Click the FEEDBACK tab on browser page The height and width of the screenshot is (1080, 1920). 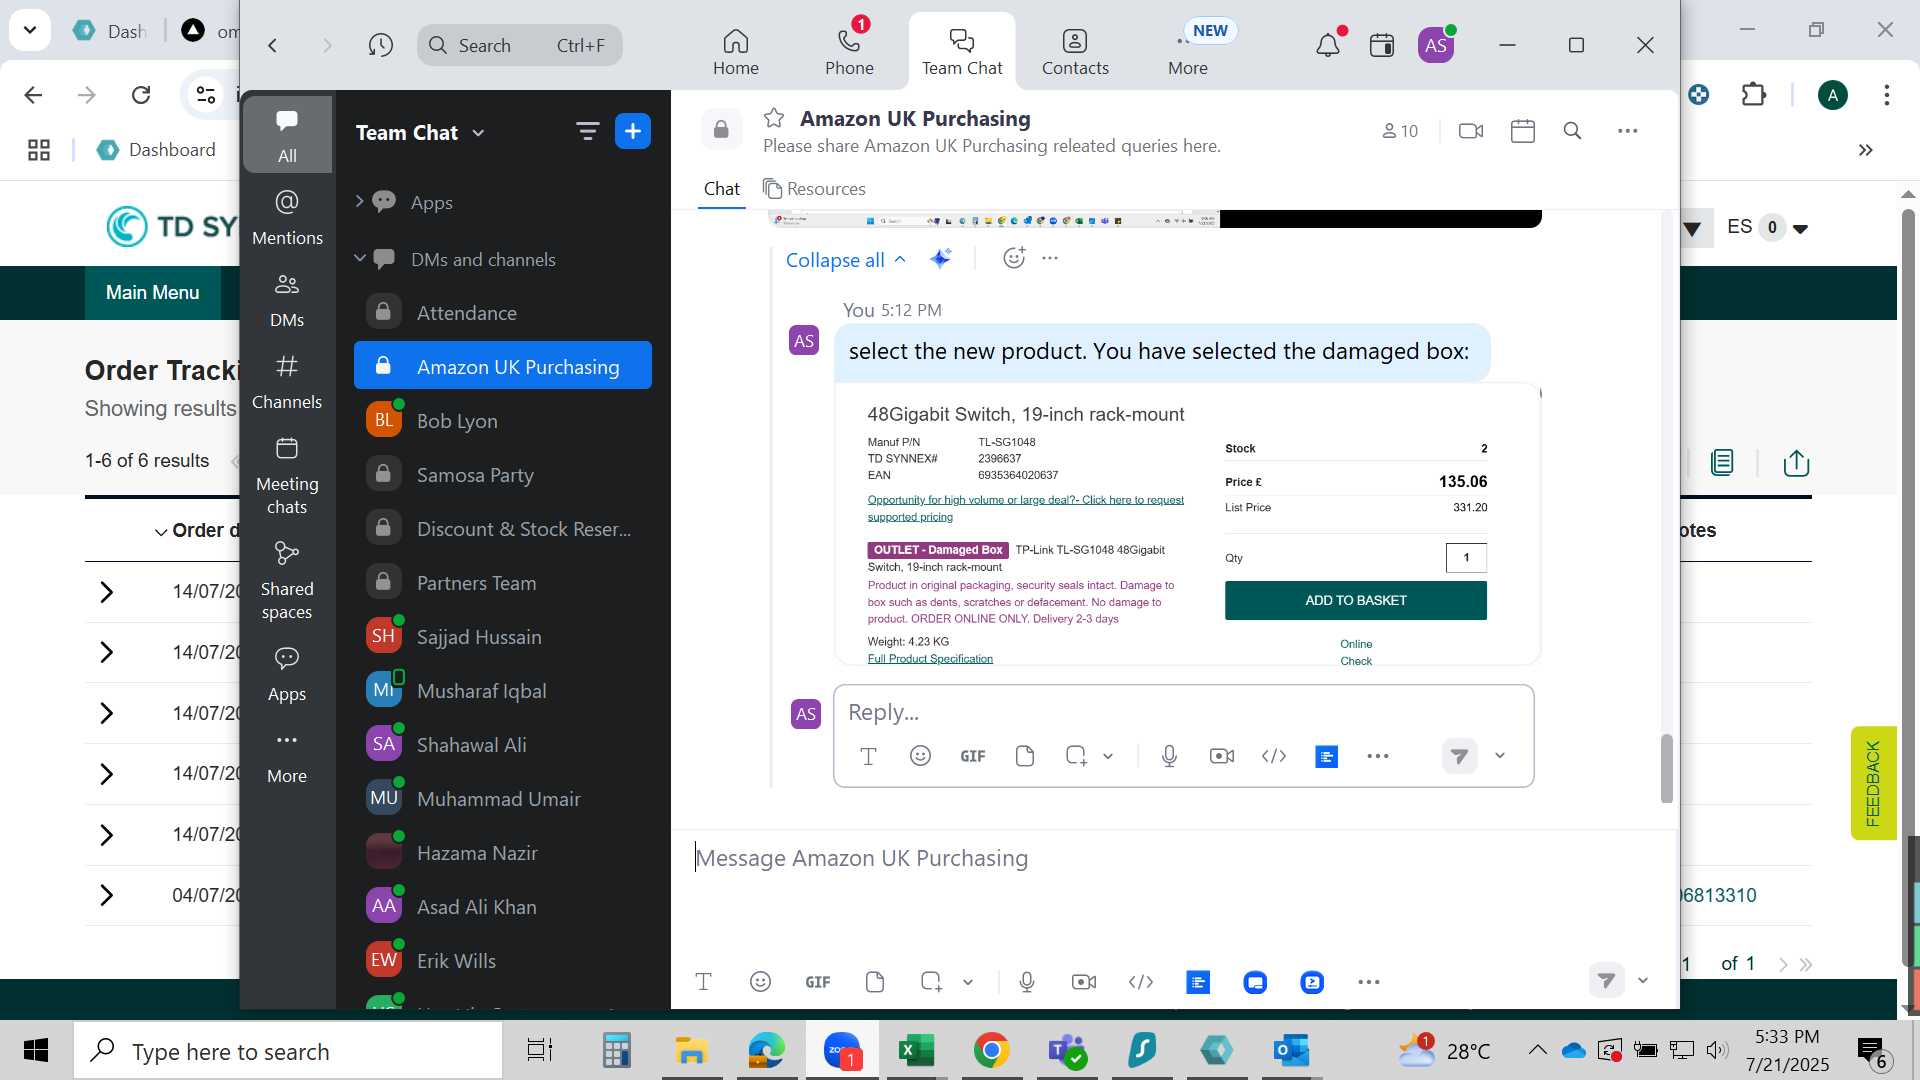(x=1873, y=783)
